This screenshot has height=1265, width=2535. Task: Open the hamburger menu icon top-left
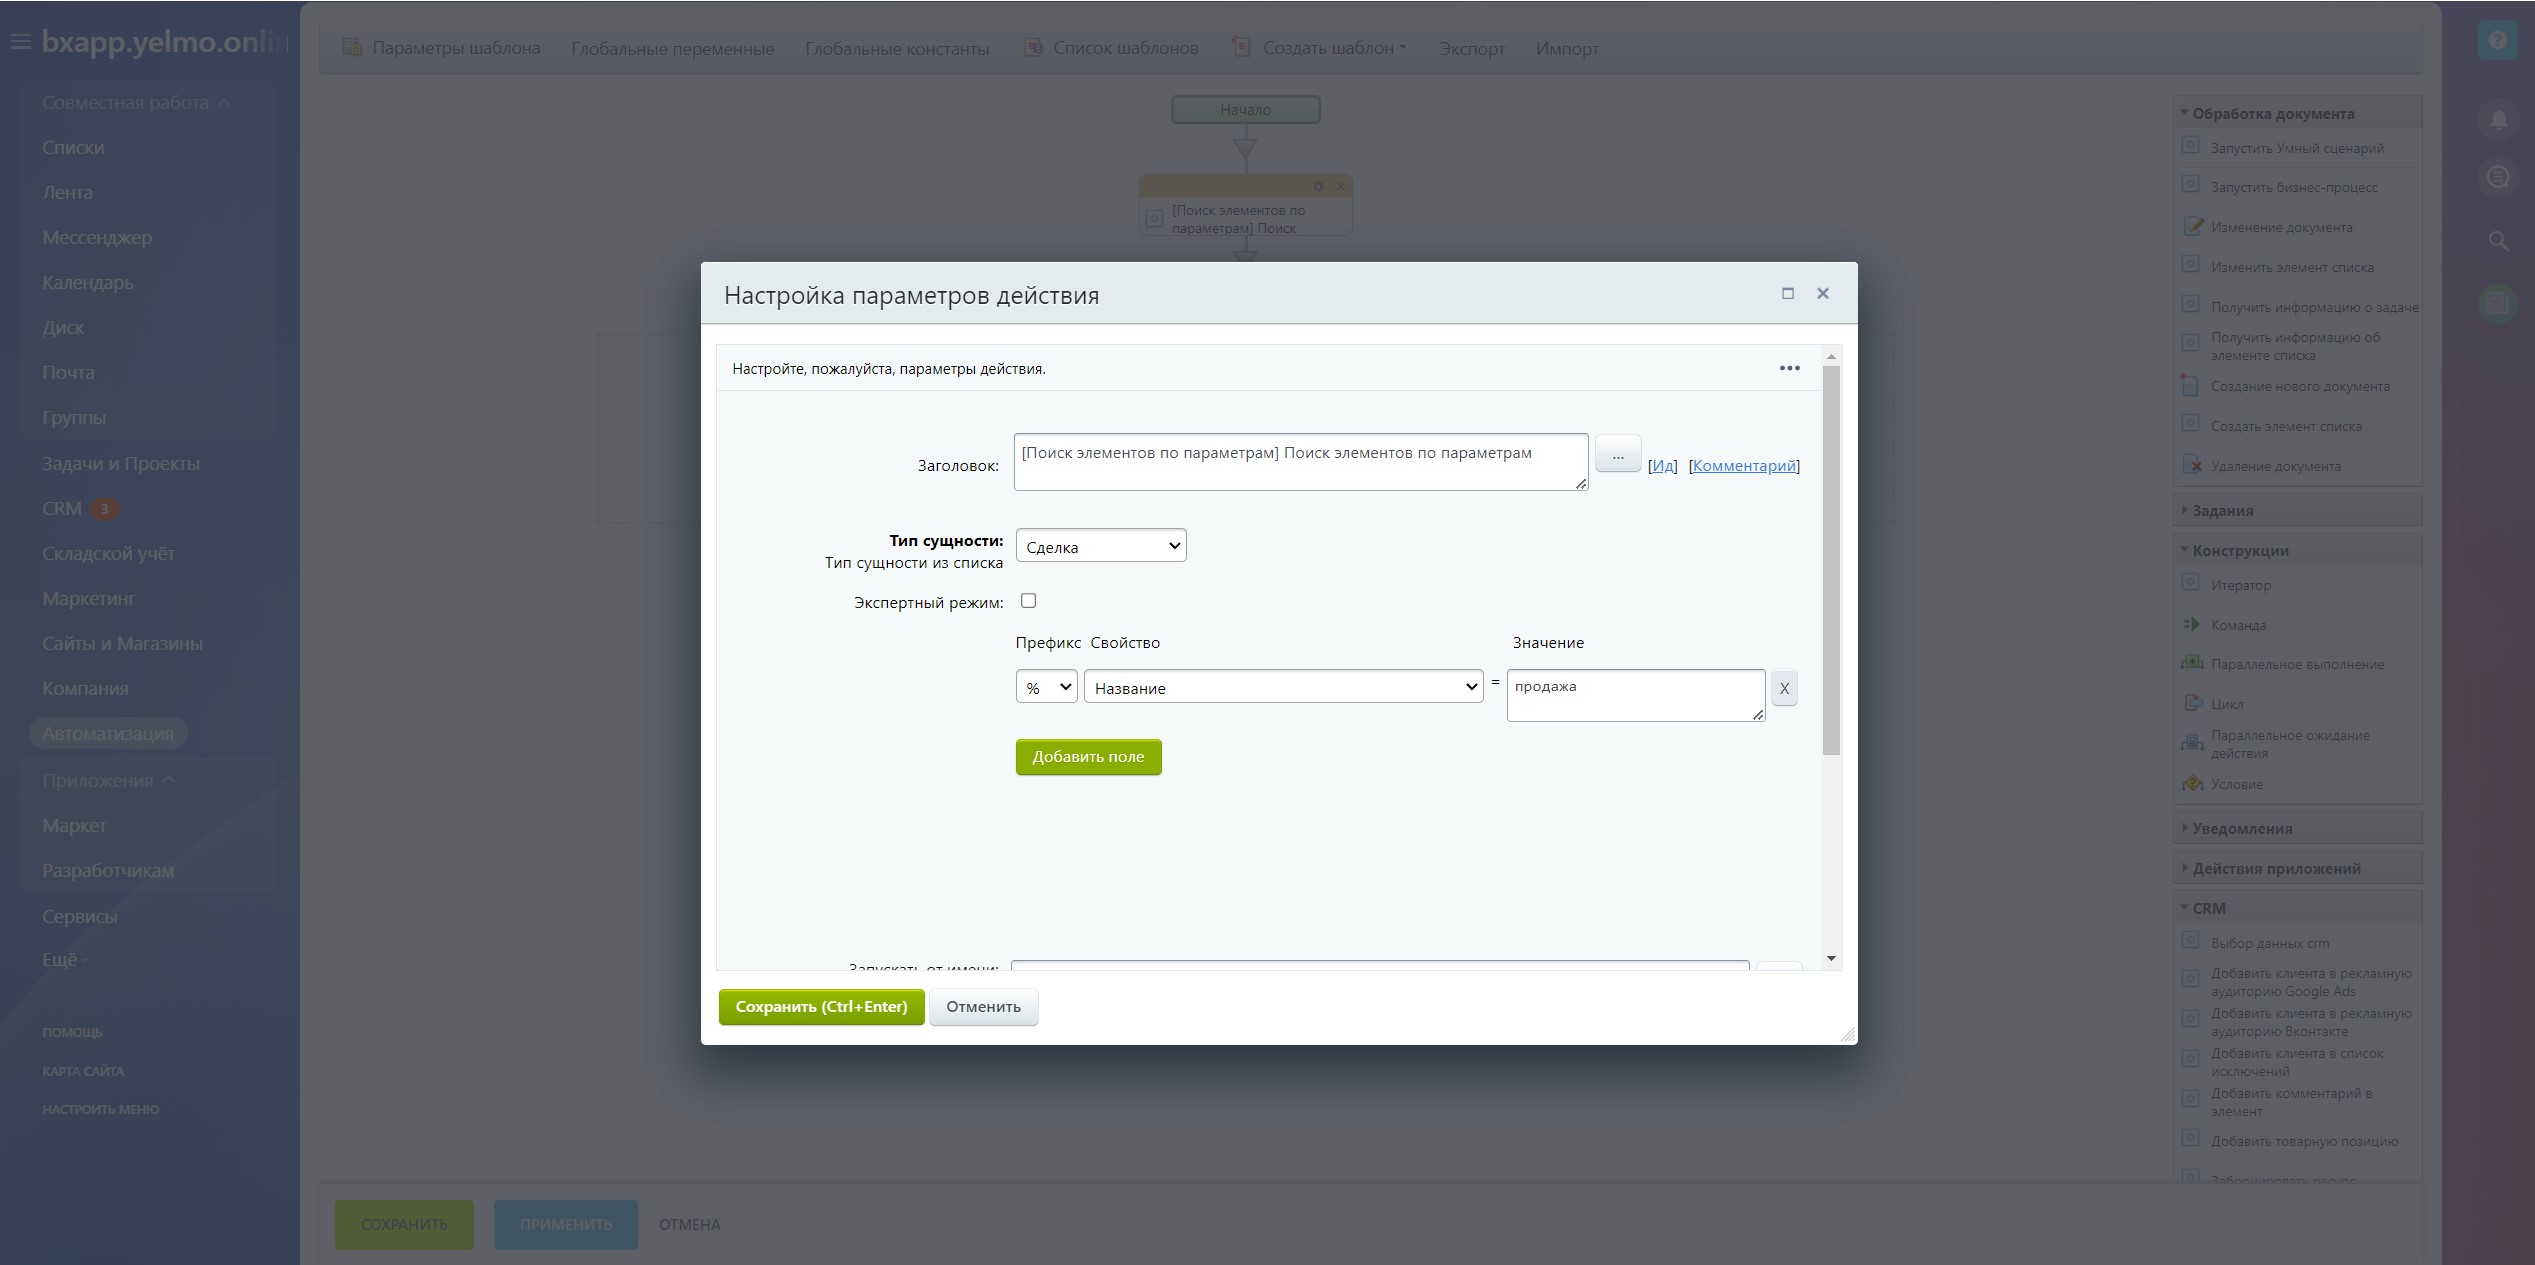[x=20, y=42]
